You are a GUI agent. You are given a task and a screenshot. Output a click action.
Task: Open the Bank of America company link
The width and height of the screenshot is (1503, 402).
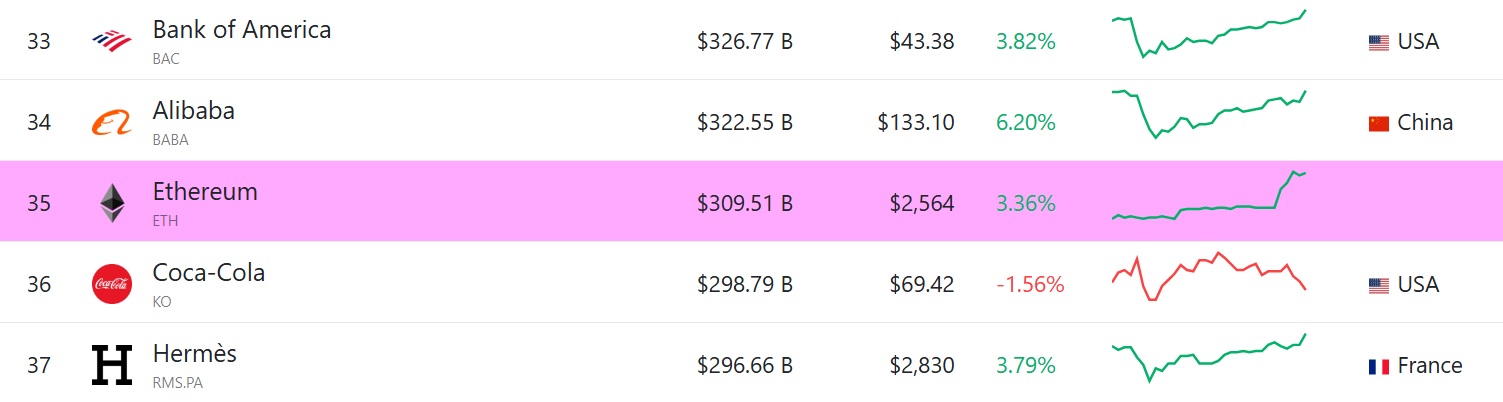(x=241, y=30)
